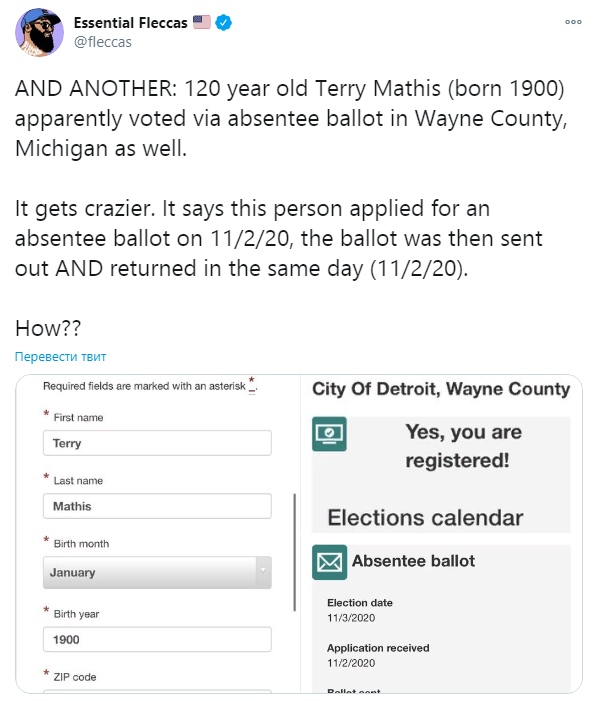
Task: Open the tweet's three-dot more options menu
Action: (x=573, y=22)
